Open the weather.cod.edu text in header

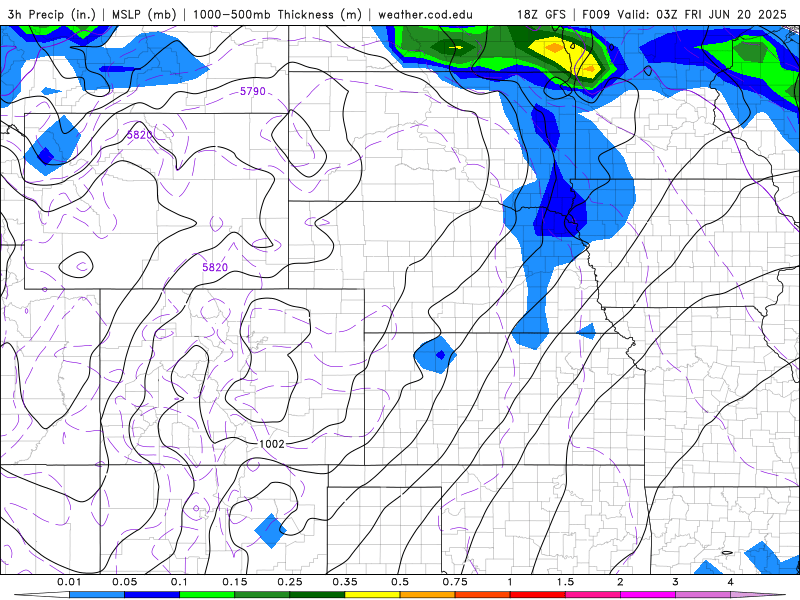coord(425,14)
